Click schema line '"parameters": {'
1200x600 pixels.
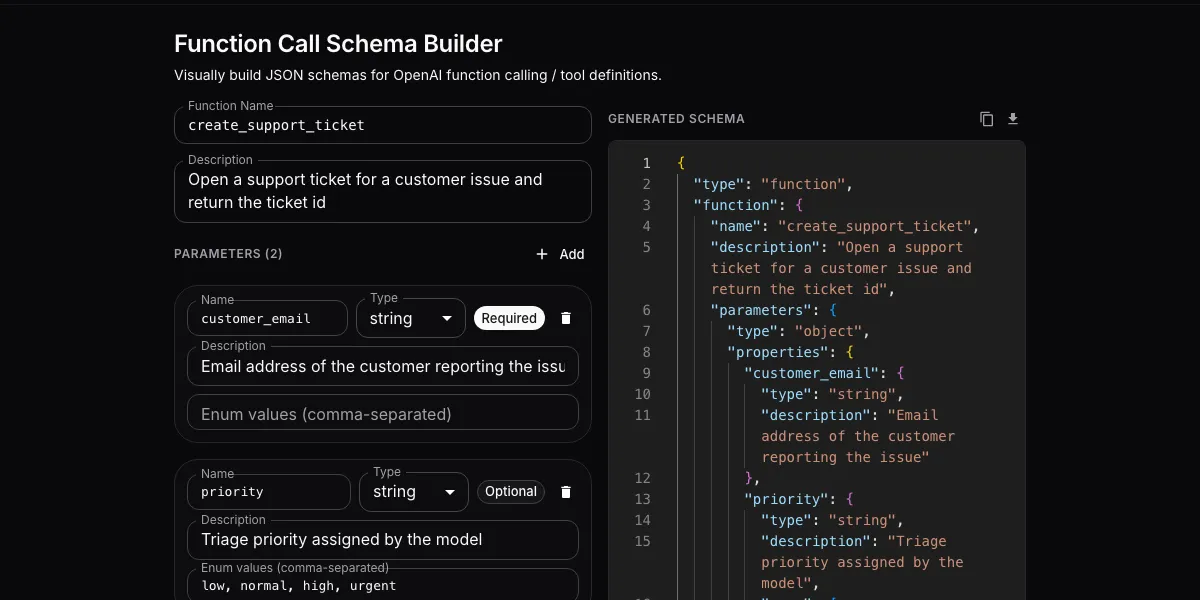pos(774,310)
